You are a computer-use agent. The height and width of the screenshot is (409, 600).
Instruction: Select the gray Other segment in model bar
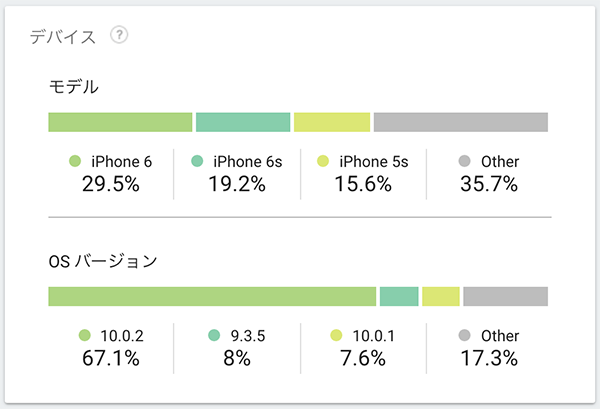tap(461, 122)
